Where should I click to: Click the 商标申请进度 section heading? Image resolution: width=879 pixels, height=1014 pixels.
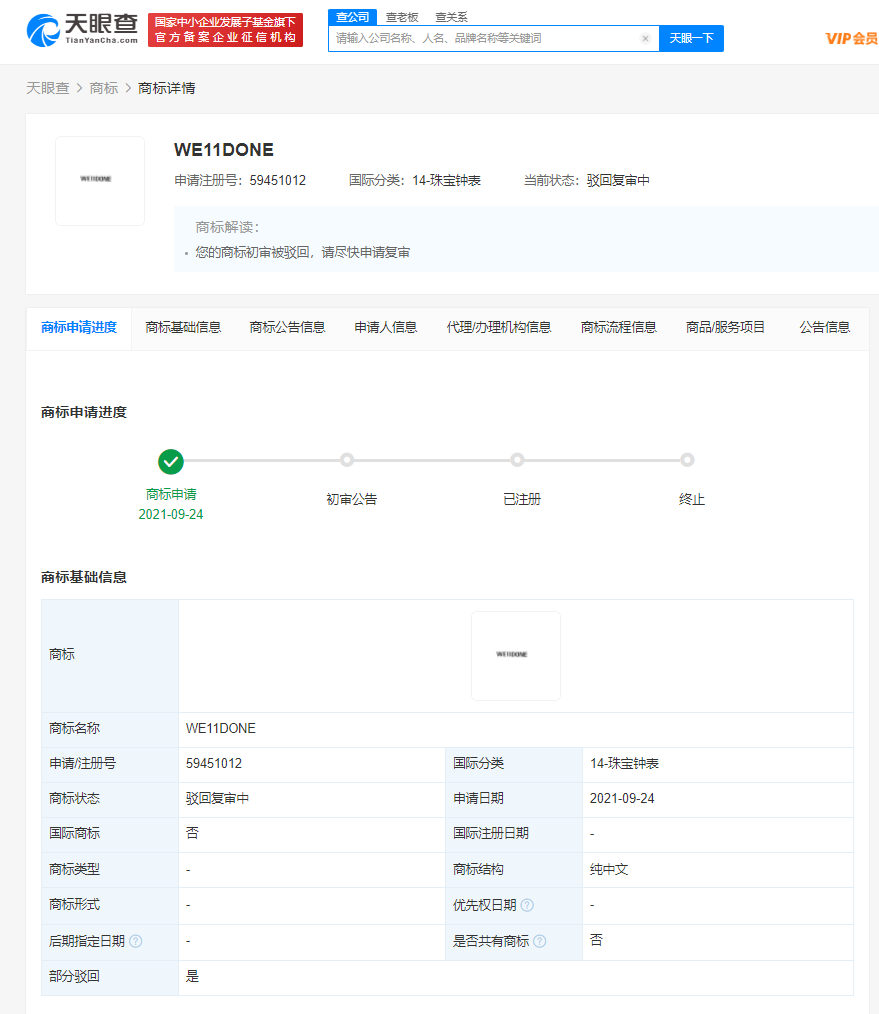[x=83, y=413]
